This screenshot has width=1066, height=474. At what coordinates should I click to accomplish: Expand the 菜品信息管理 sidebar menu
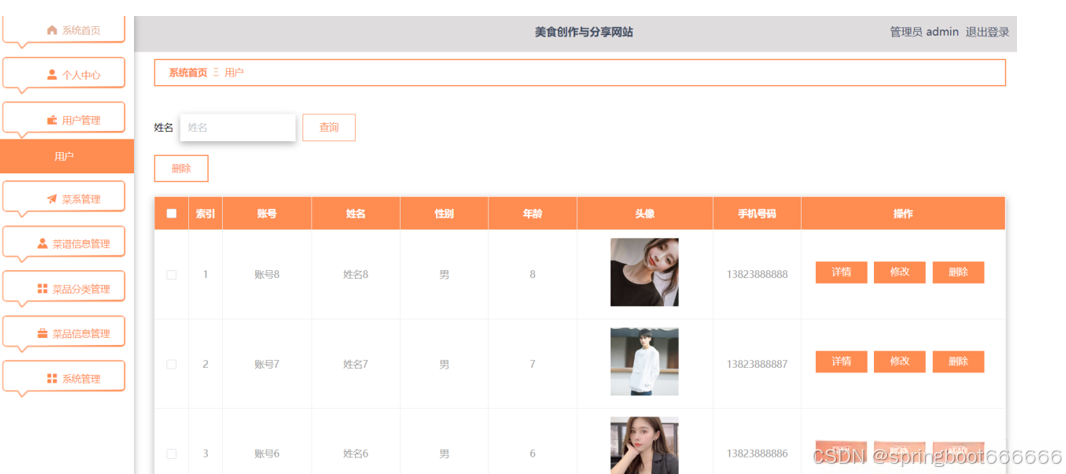click(x=64, y=332)
